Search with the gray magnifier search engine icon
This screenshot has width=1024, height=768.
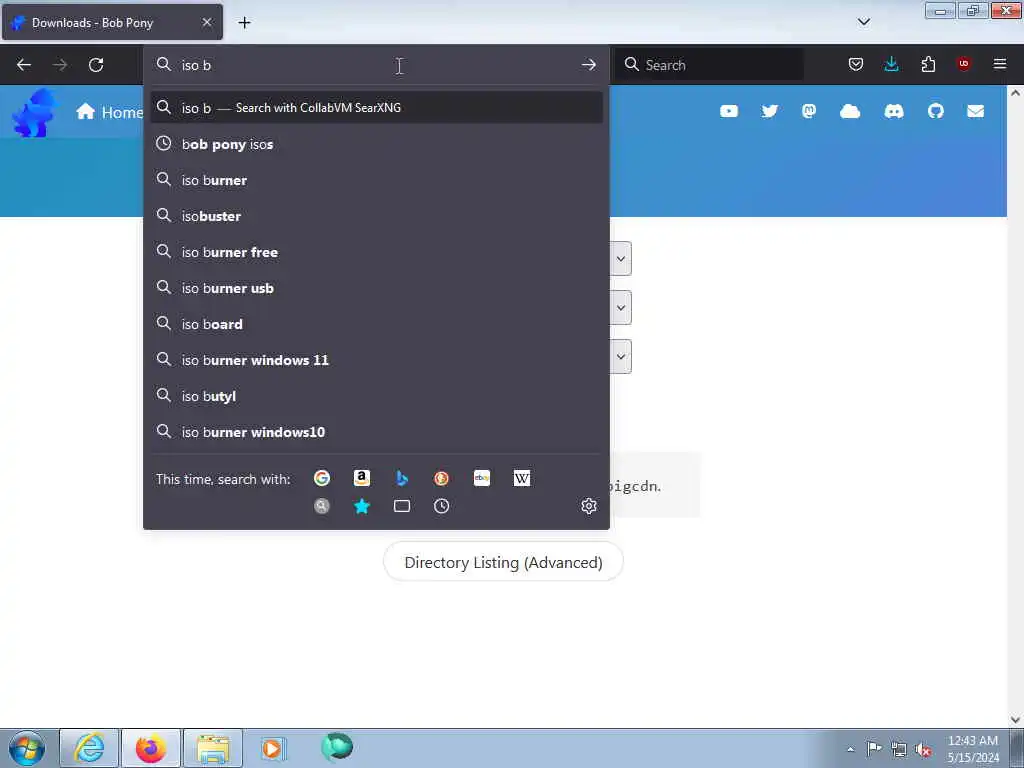[x=321, y=506]
